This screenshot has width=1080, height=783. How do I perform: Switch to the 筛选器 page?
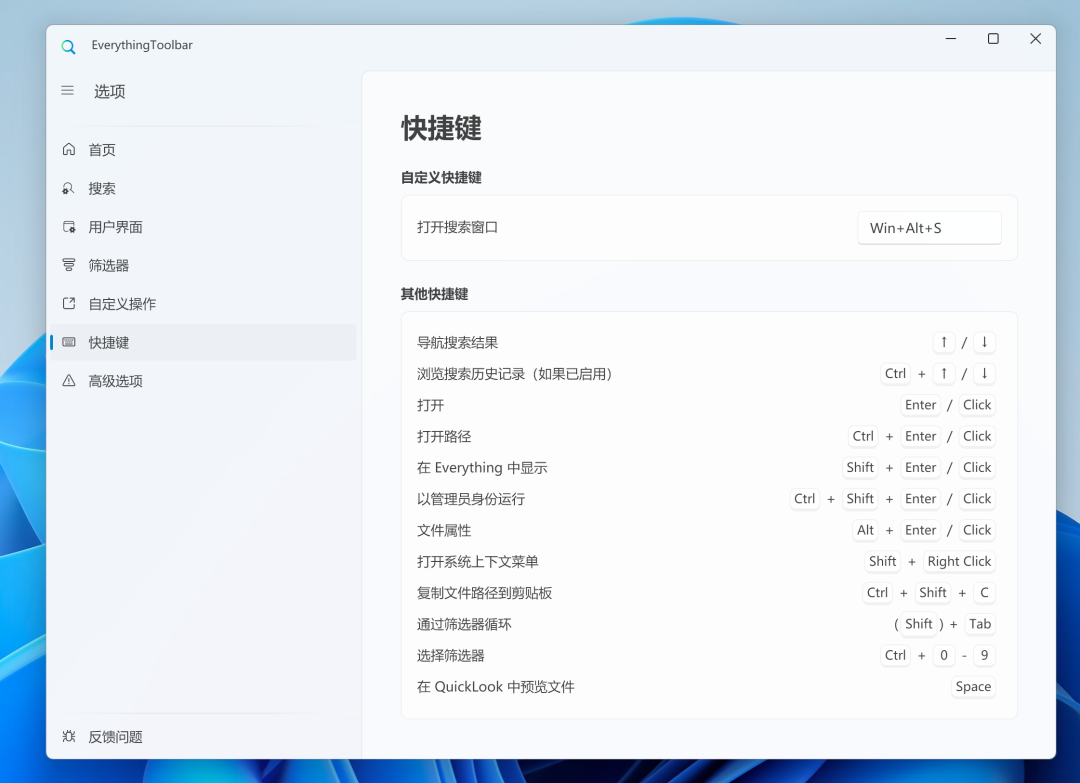click(203, 265)
